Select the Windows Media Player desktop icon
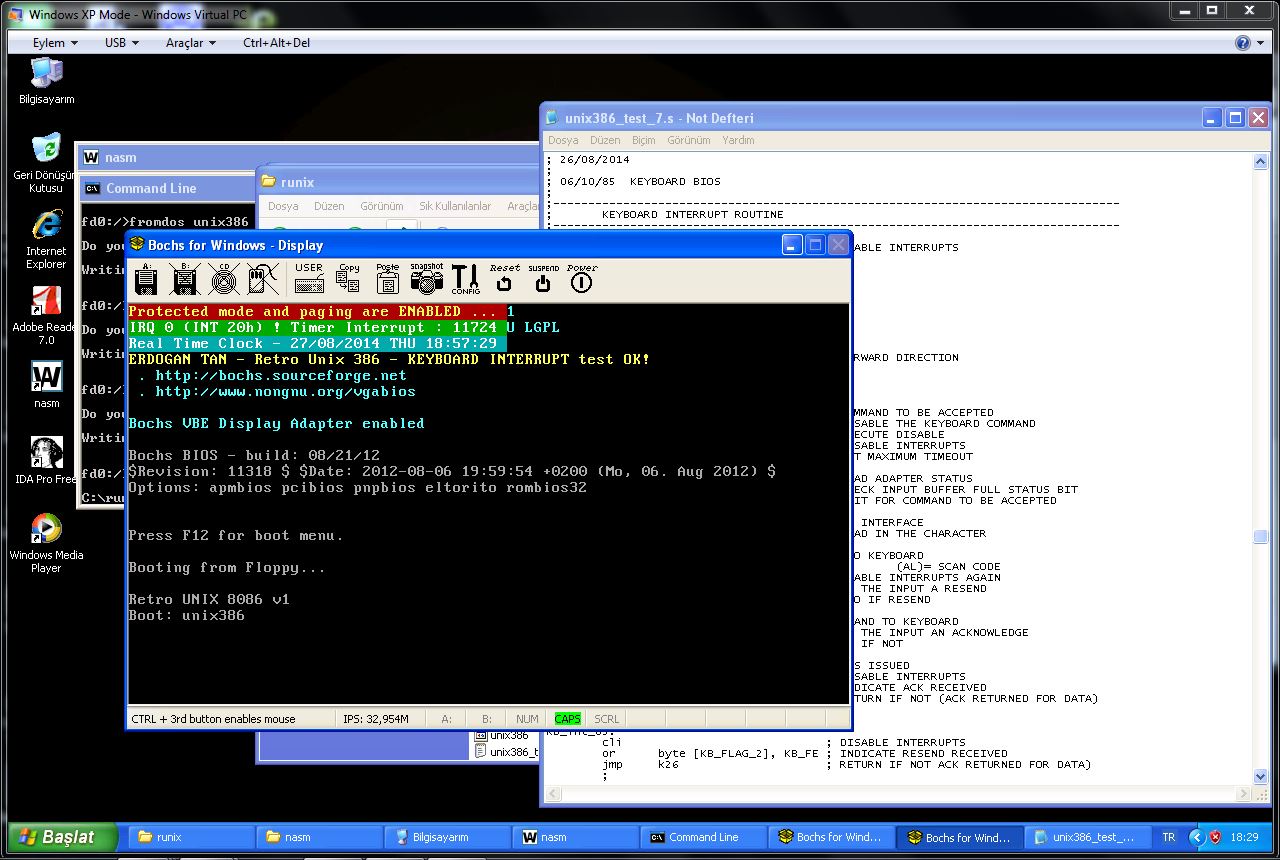 pyautogui.click(x=46, y=545)
